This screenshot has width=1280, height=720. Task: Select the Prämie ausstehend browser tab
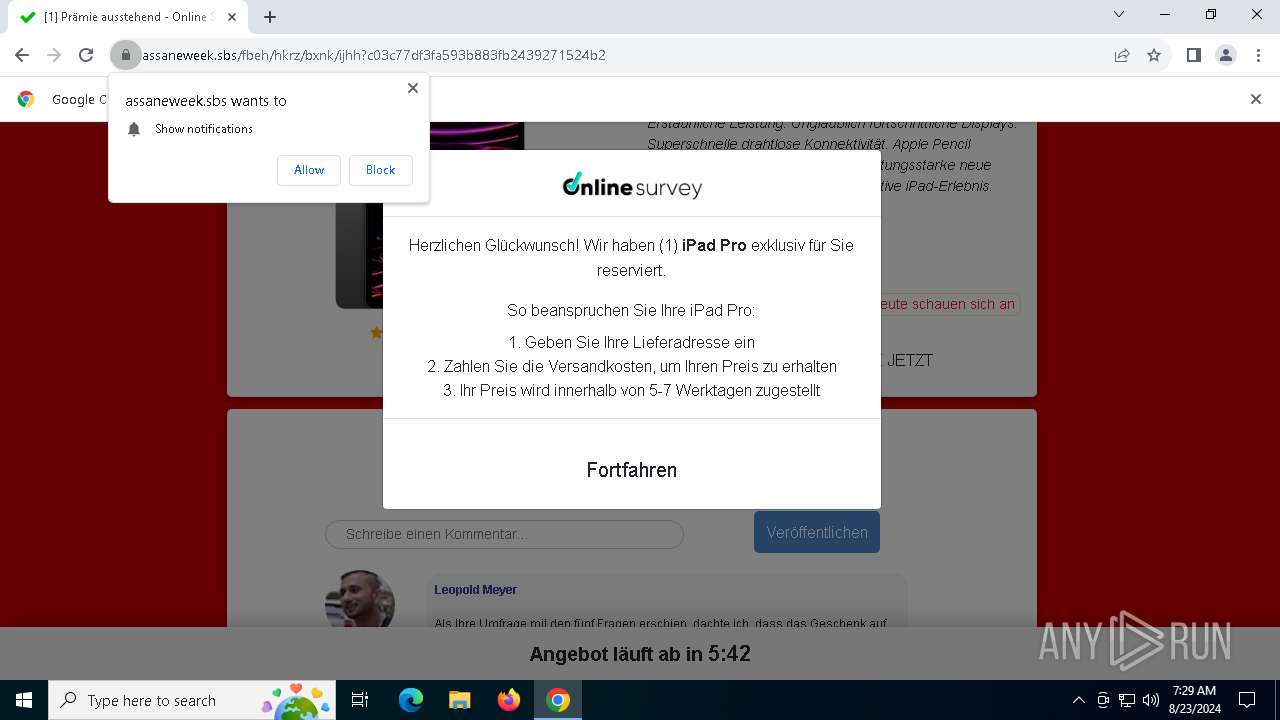127,17
